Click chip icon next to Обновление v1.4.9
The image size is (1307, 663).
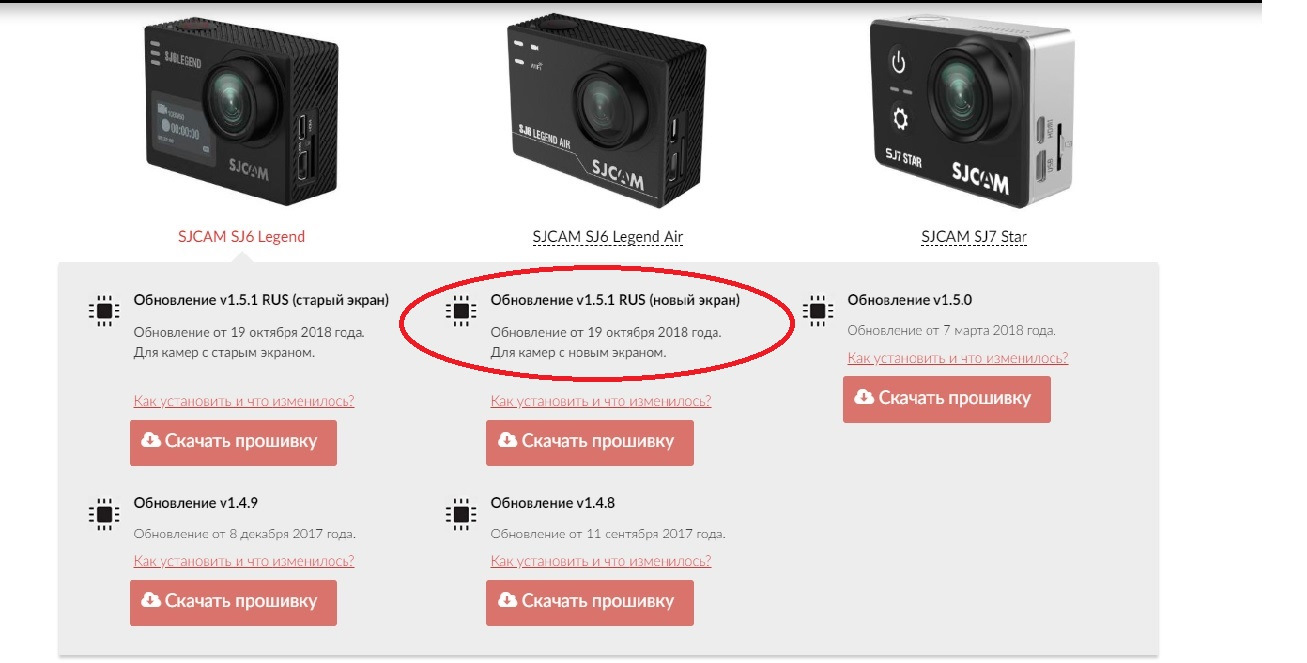pyautogui.click(x=102, y=514)
